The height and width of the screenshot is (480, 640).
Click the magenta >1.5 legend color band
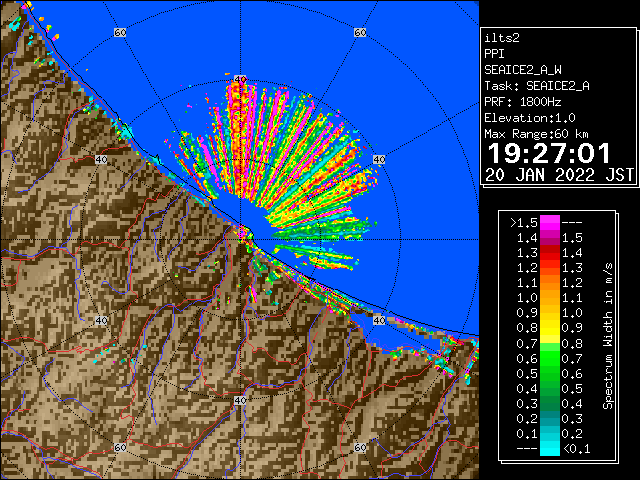click(550, 222)
